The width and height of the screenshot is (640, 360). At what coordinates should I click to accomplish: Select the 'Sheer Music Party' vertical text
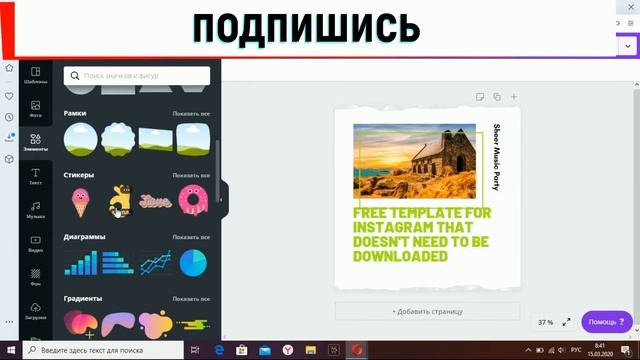point(496,157)
